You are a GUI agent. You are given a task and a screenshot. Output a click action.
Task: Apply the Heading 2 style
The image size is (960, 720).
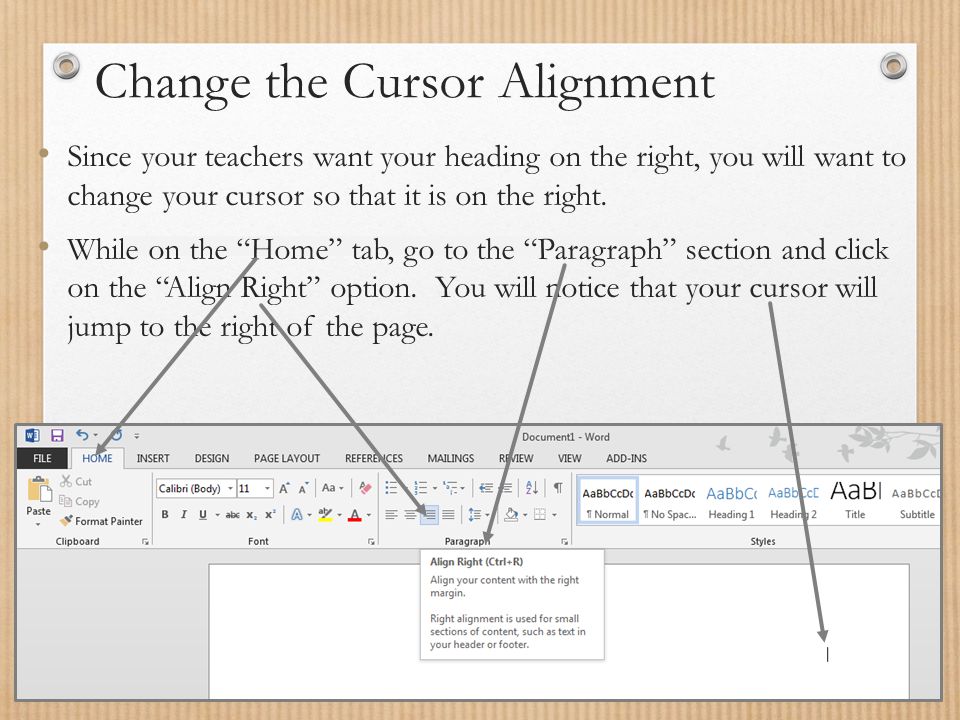[793, 501]
